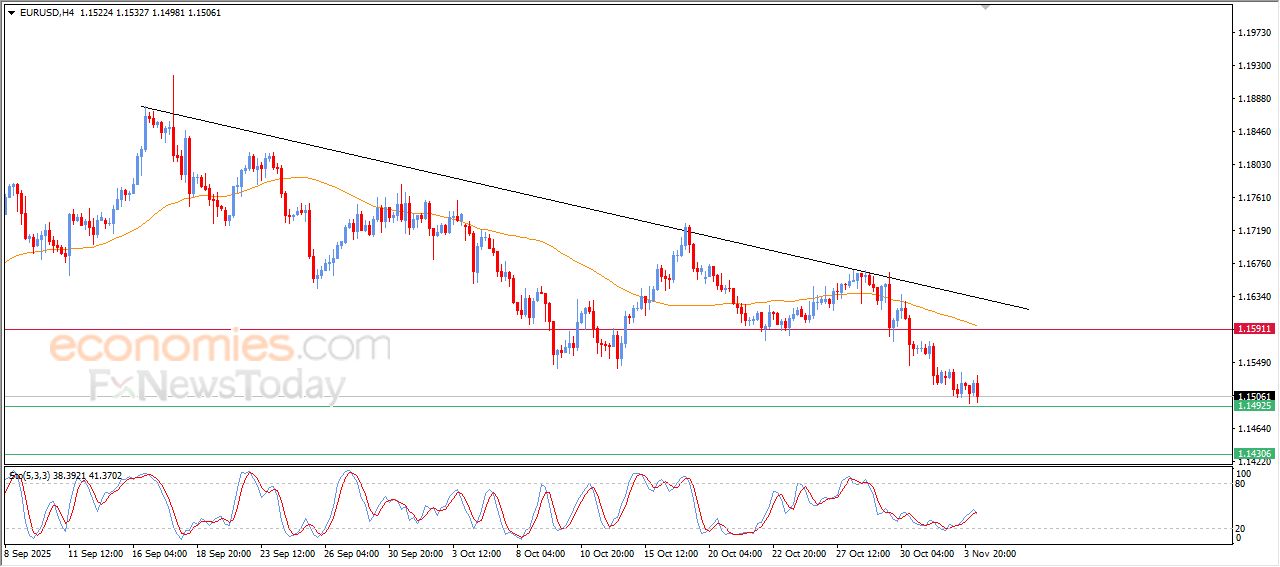Viewport: 1280px width, 567px height.
Task: Click the 1.19730 price scale value
Action: (x=1253, y=33)
